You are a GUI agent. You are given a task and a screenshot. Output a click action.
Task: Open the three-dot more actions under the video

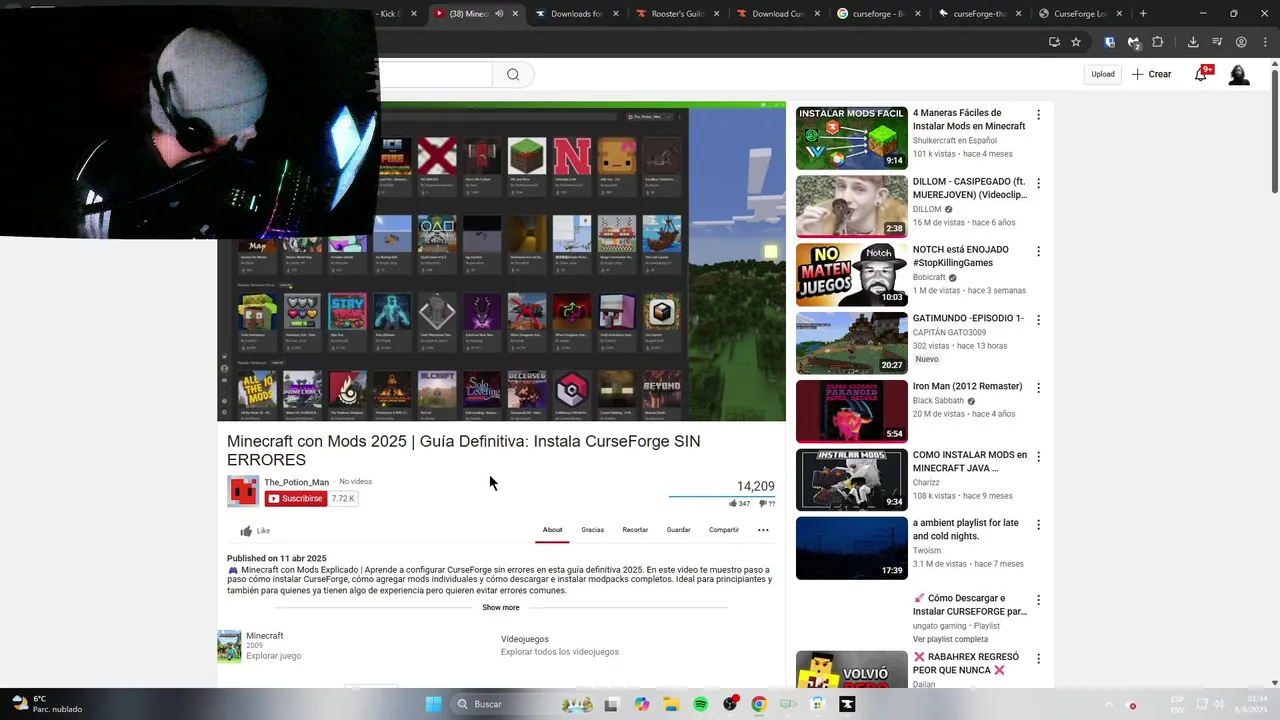[763, 530]
